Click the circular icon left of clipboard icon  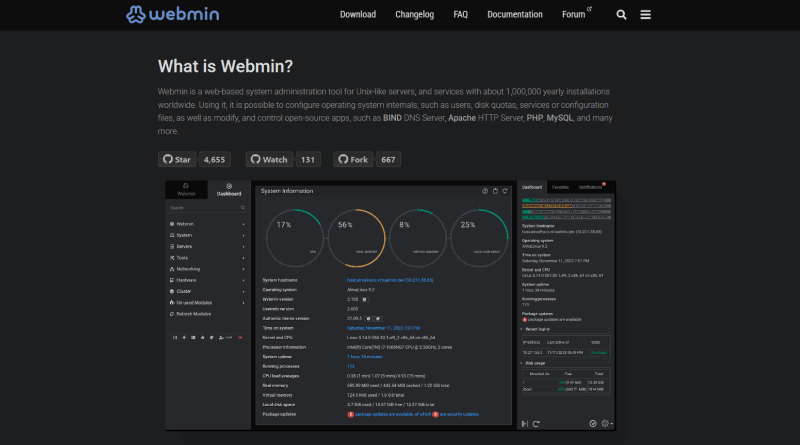tap(485, 191)
